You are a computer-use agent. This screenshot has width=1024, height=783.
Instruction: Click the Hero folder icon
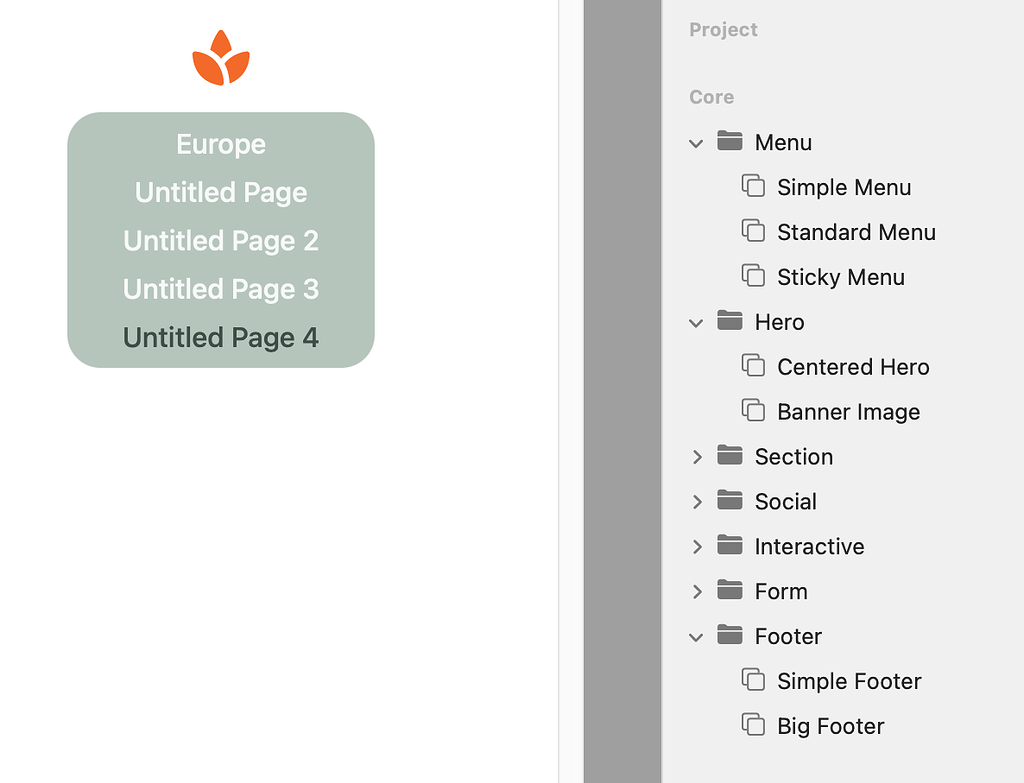[728, 322]
